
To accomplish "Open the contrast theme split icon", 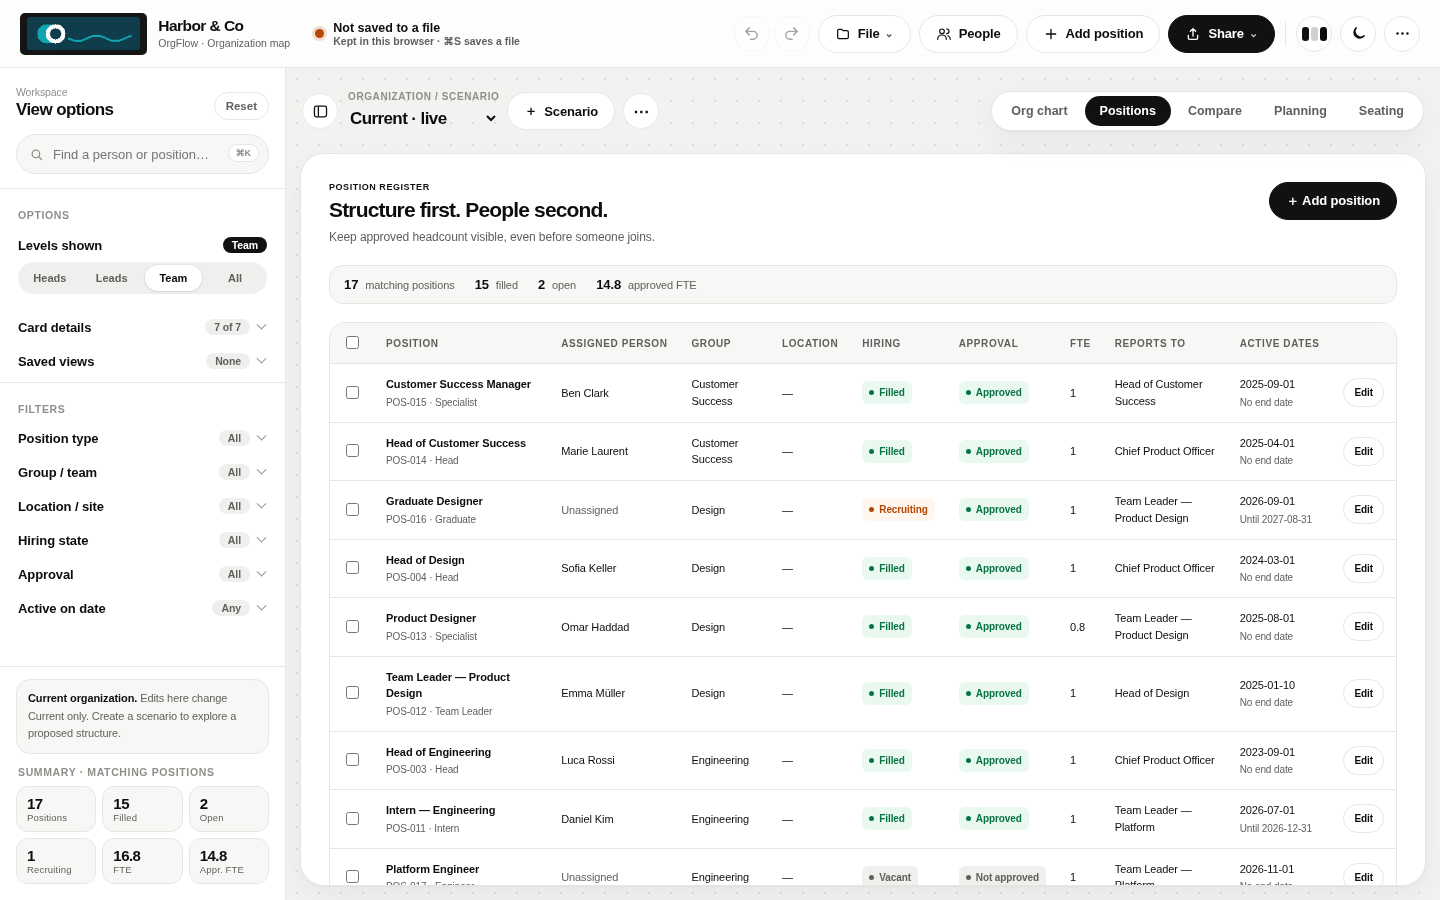I will click(x=1314, y=34).
